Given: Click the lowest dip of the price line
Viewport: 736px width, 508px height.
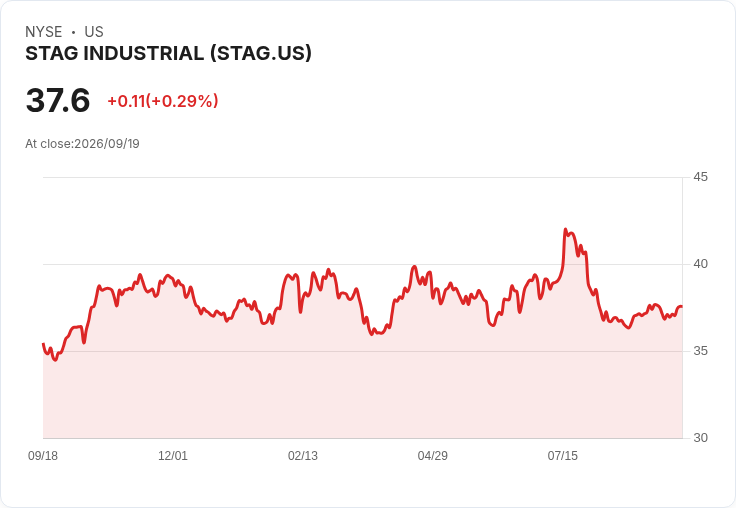Looking at the screenshot, I should [x=55, y=360].
